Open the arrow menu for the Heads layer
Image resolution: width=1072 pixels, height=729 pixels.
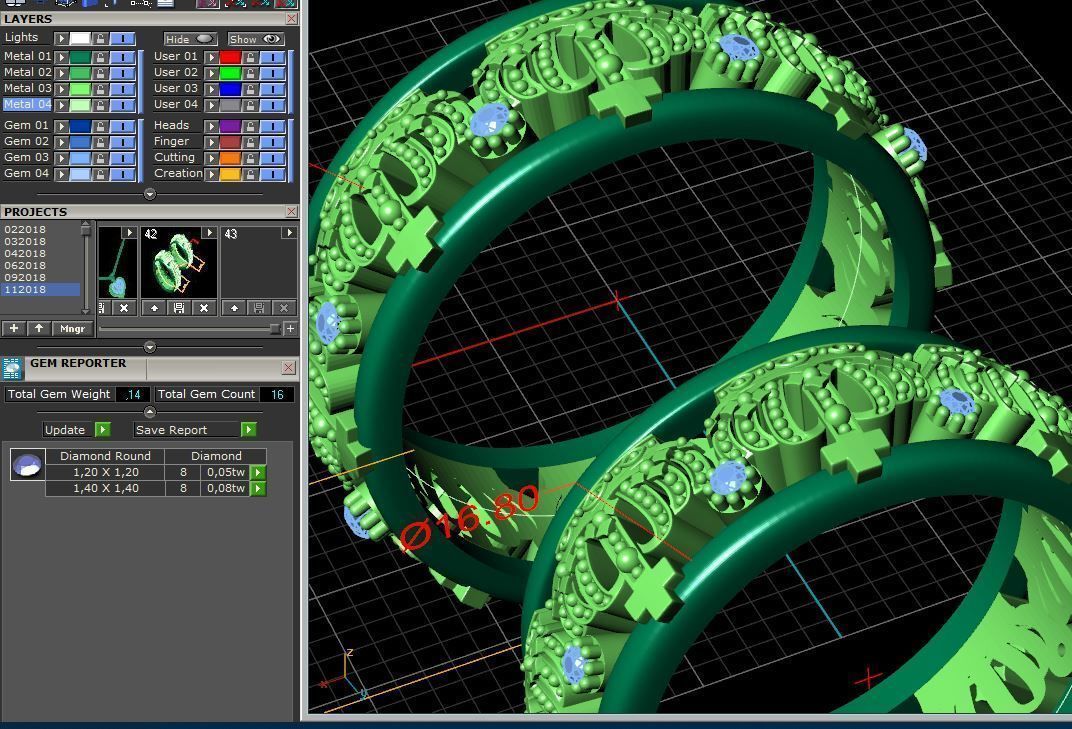[211, 126]
